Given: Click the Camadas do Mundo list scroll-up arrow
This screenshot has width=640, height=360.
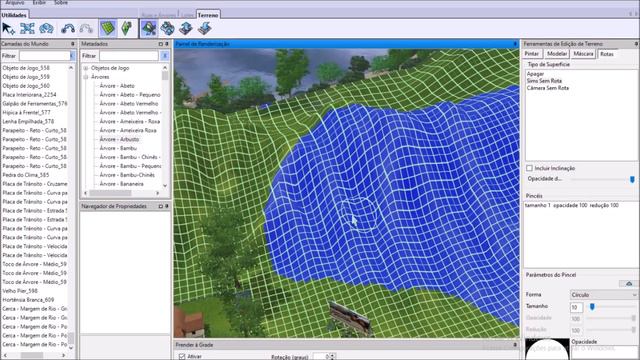Looking at the screenshot, I should [71, 67].
